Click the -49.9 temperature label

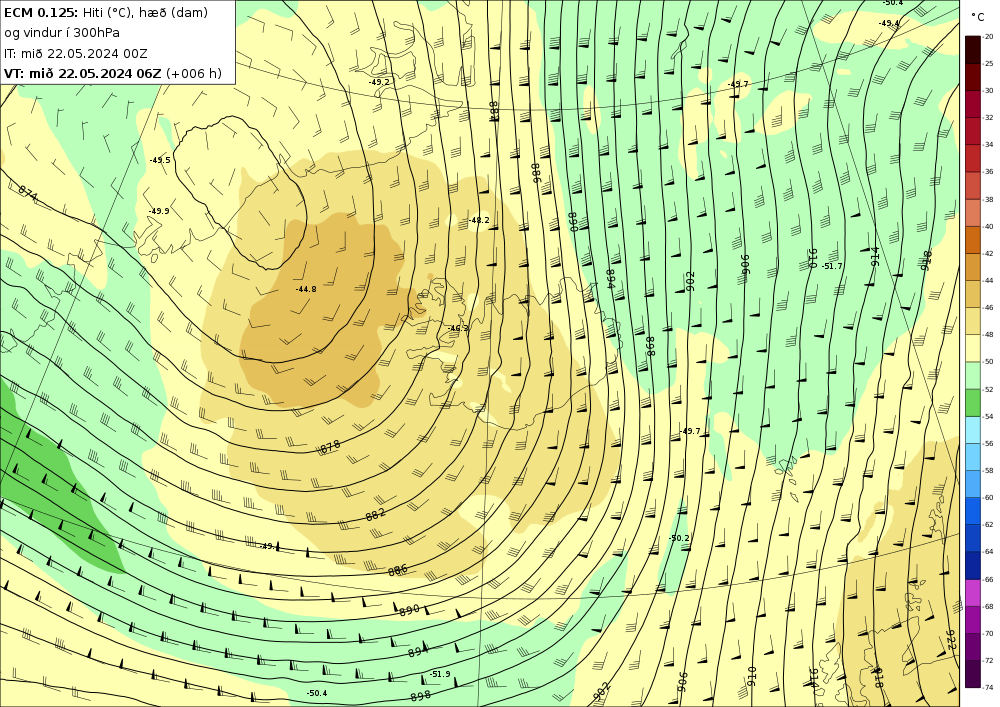pos(159,211)
